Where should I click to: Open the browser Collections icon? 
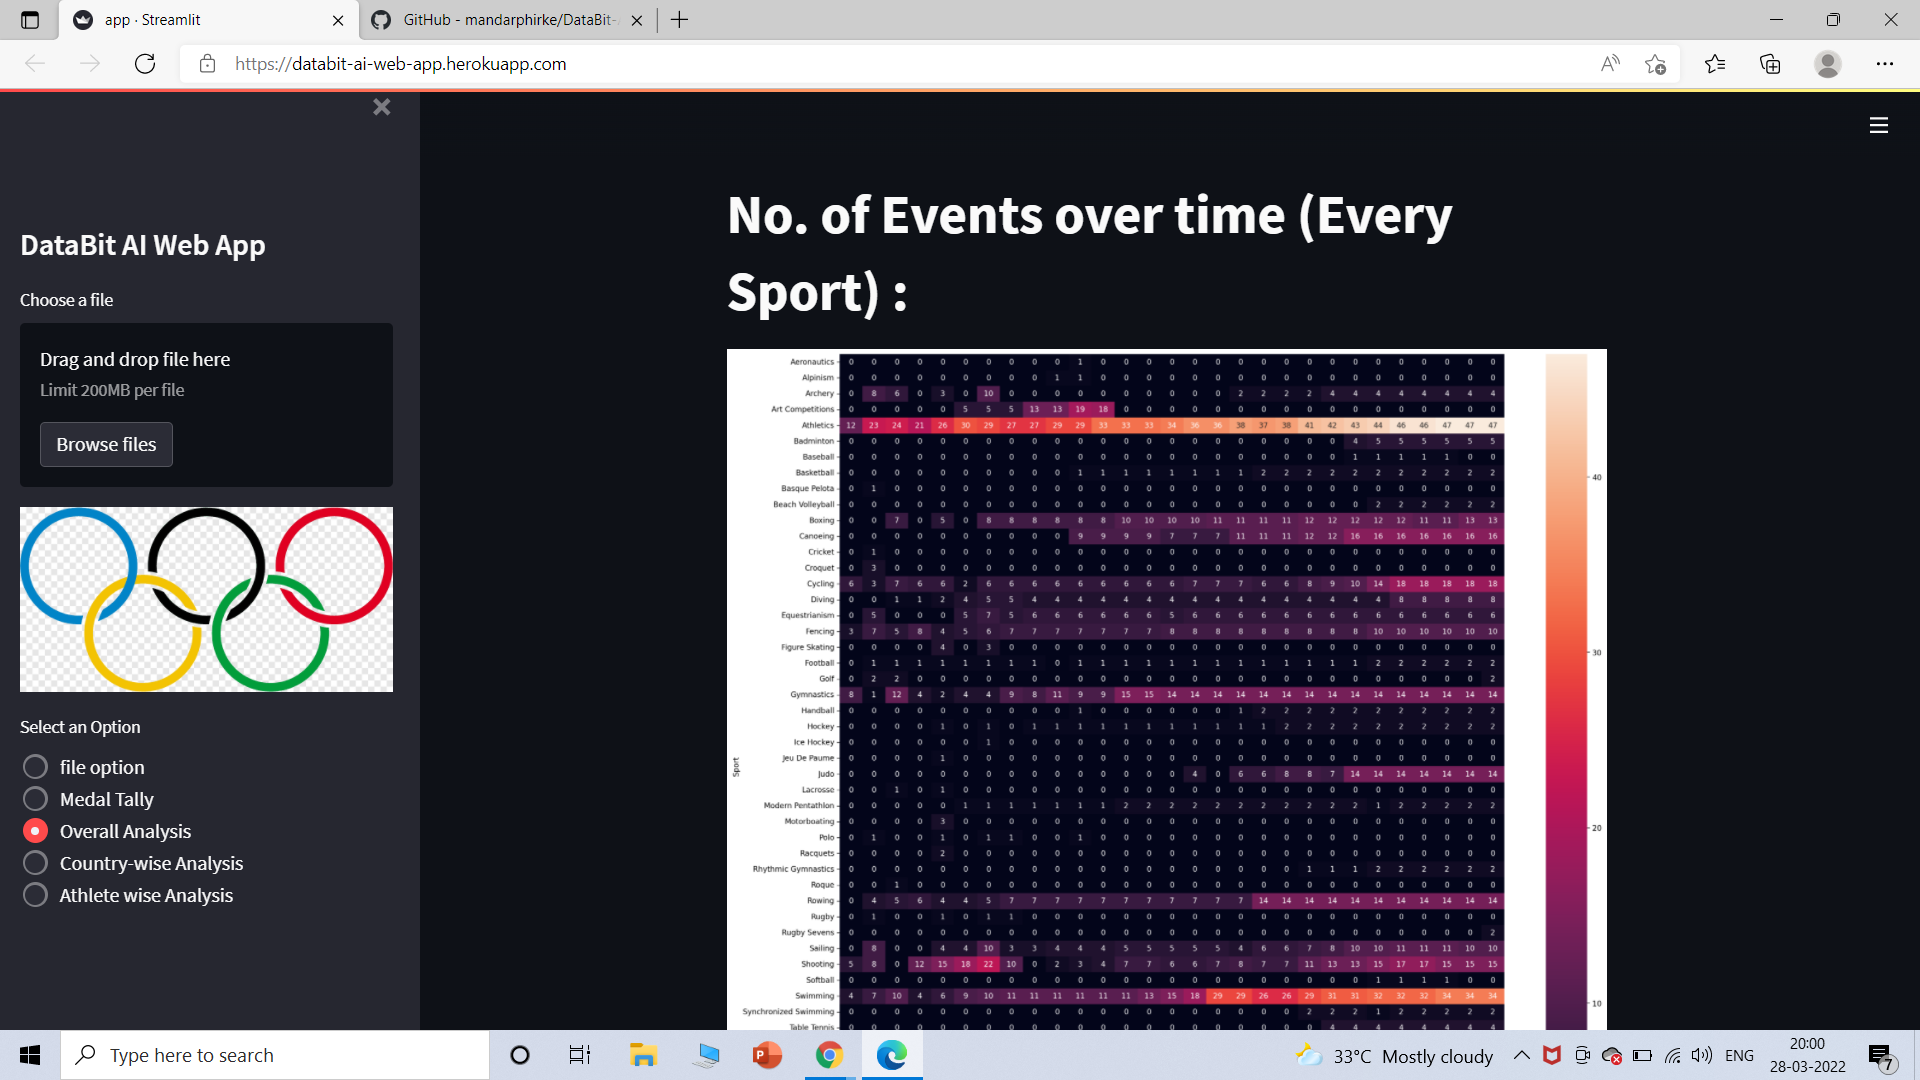pyautogui.click(x=1770, y=64)
